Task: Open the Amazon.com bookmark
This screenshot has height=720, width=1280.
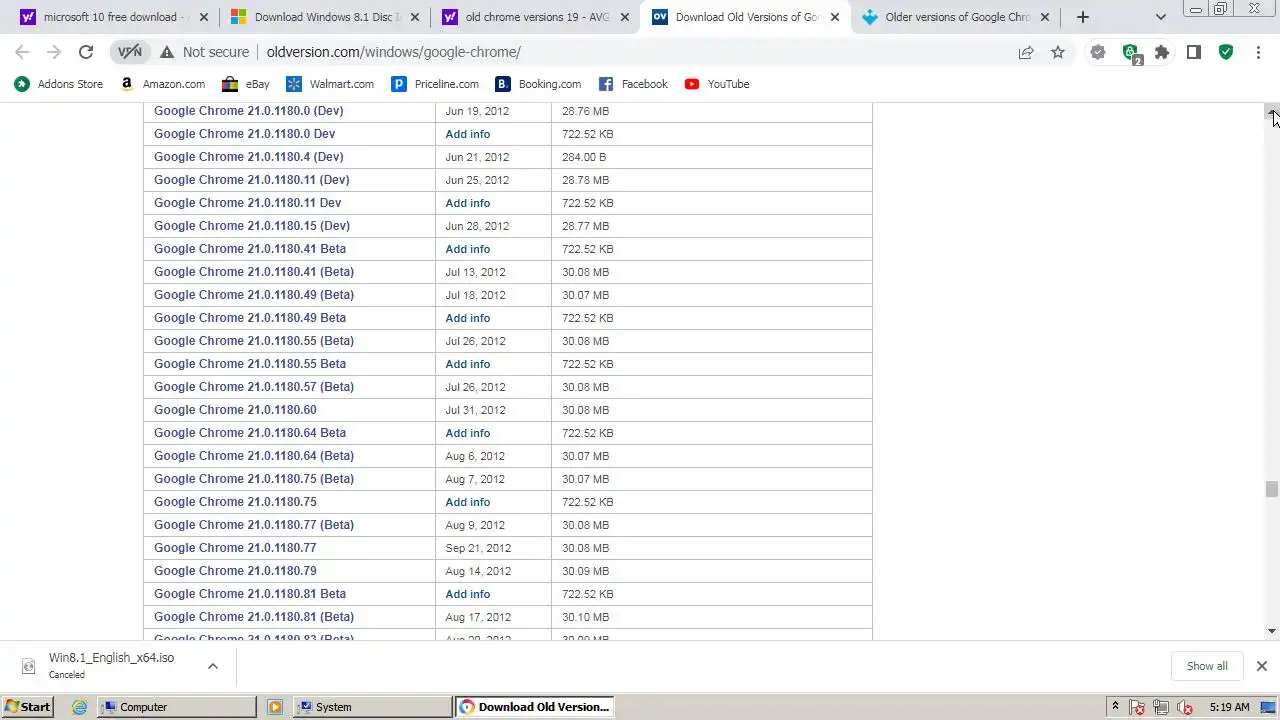Action: coord(163,84)
